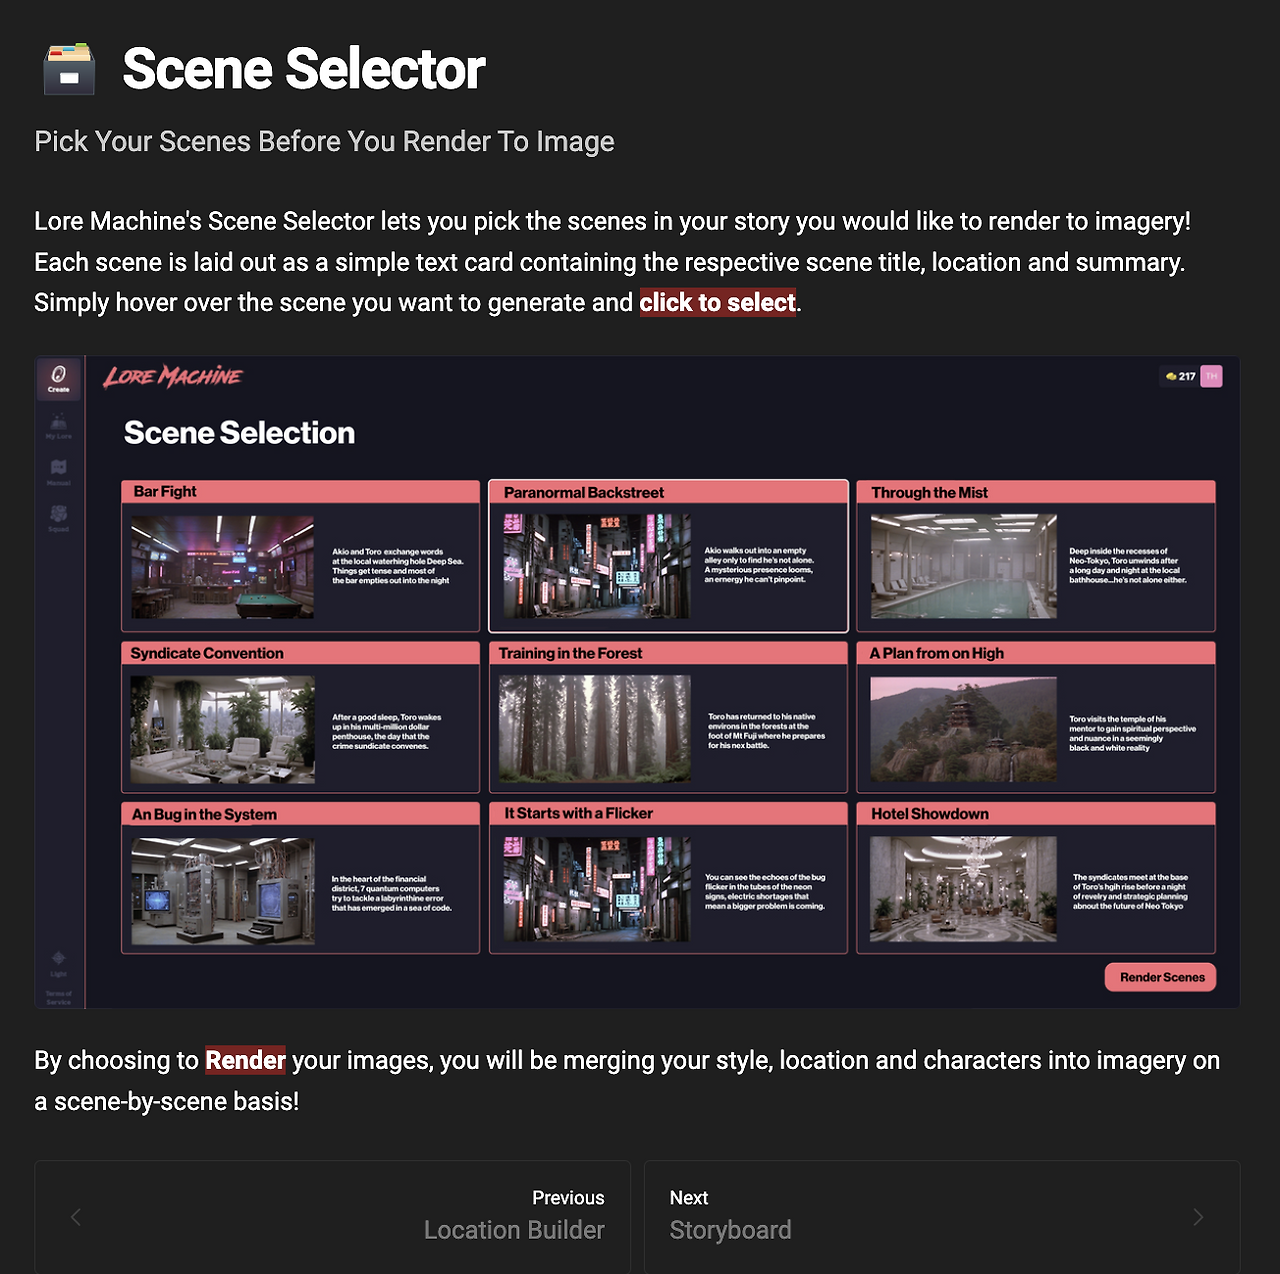Click the 217 credits coin icon
This screenshot has height=1274, width=1280.
pyautogui.click(x=1171, y=376)
